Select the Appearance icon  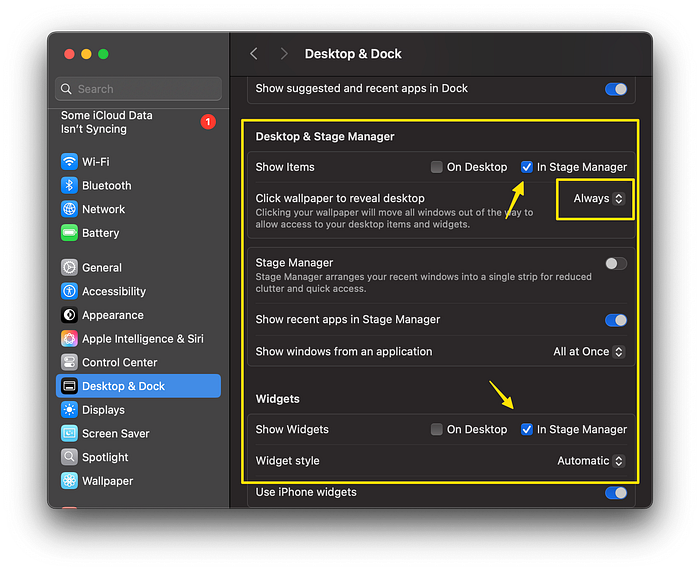pyautogui.click(x=69, y=315)
